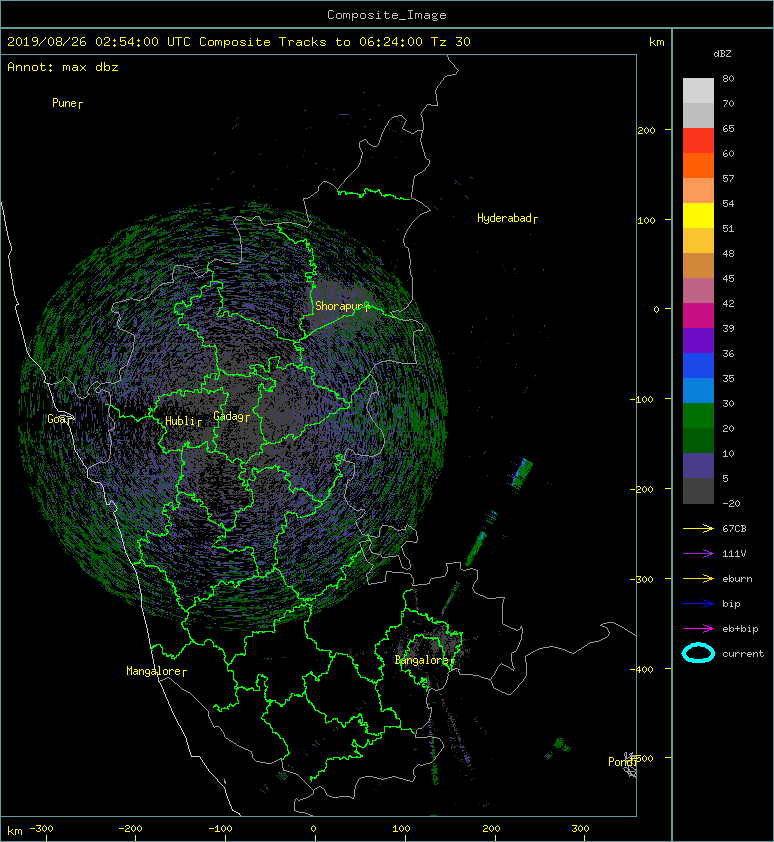The image size is (774, 842).
Task: Click the '111V' legend label
Action: coord(734,554)
